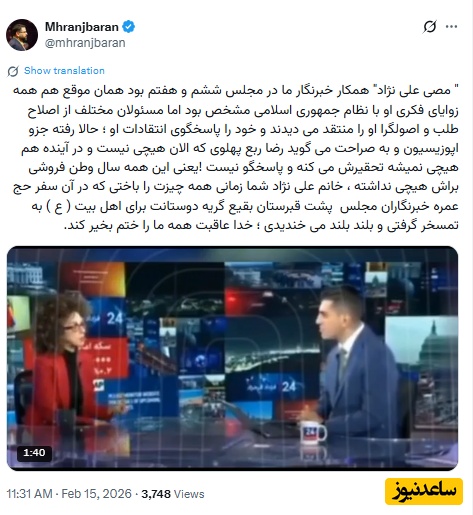The image size is (473, 515).
Task: Click the yellow Saednews logo watermark
Action: pyautogui.click(x=424, y=491)
